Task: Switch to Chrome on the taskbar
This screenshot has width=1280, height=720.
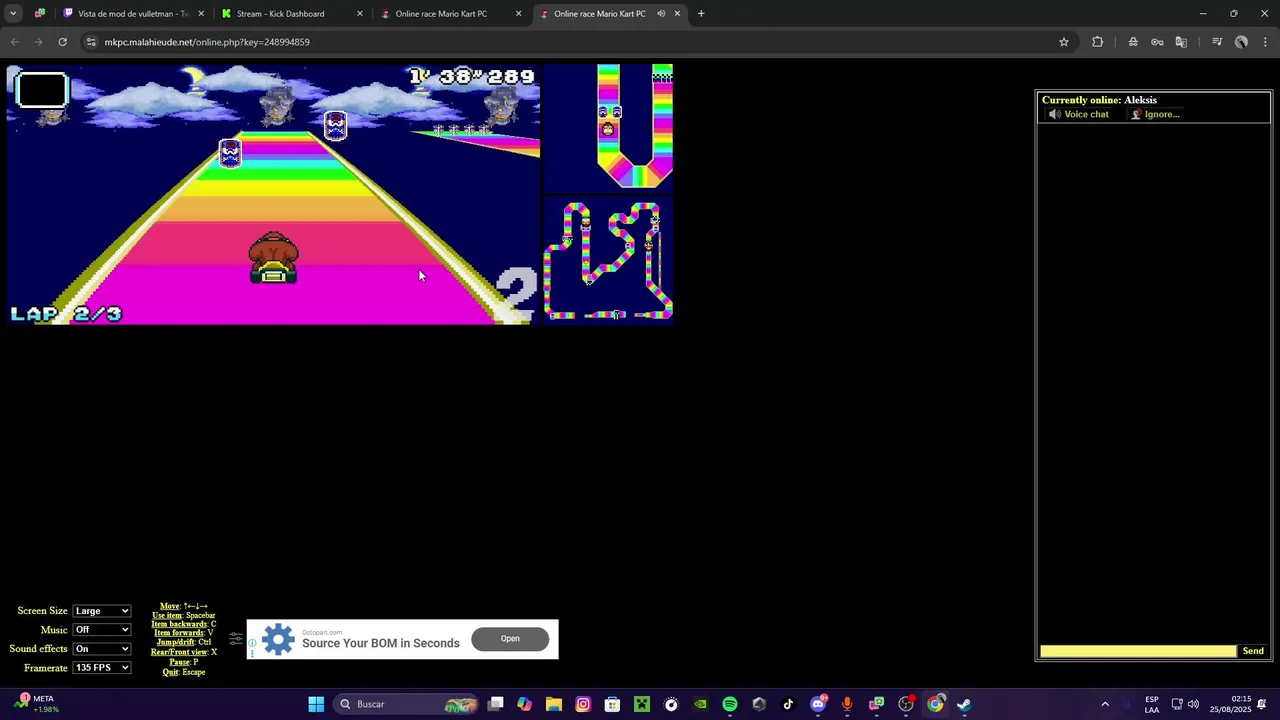Action: (x=935, y=704)
